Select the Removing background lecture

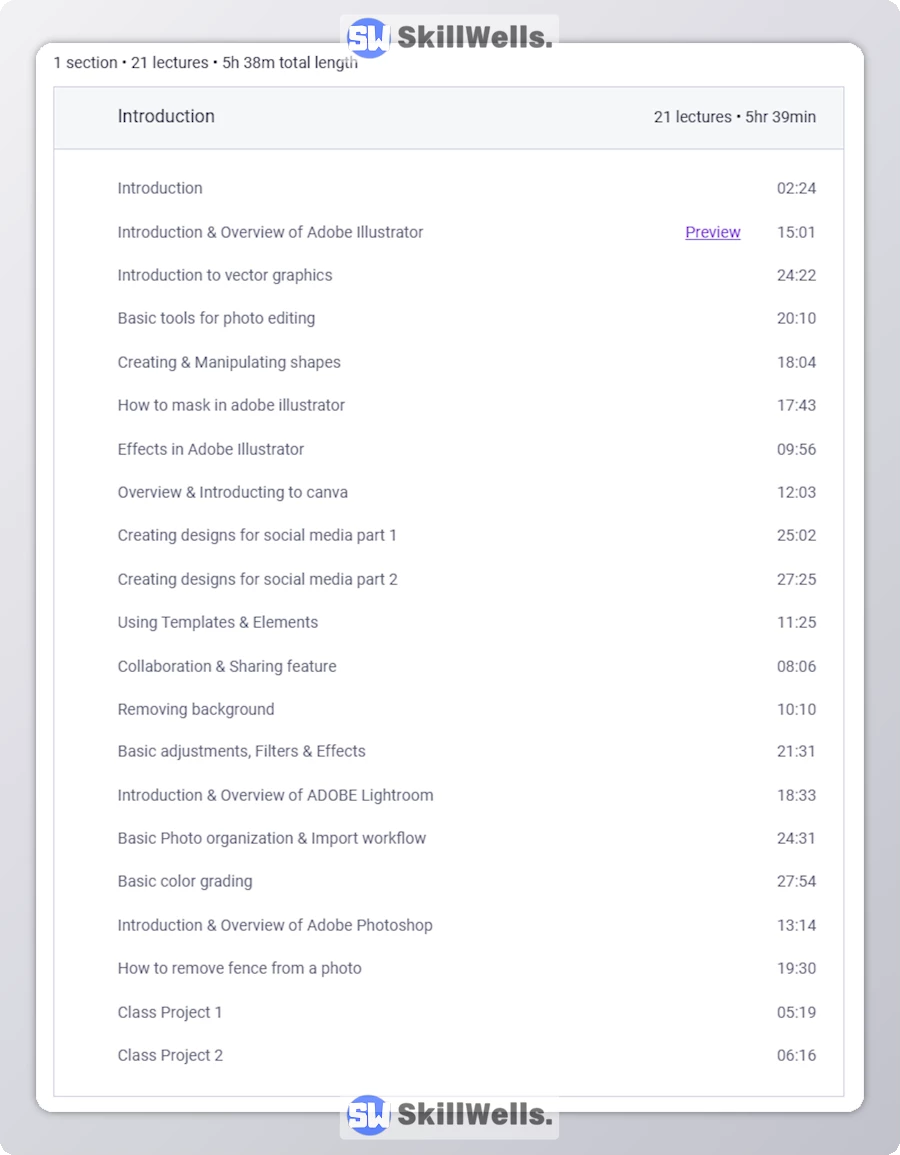tap(196, 709)
